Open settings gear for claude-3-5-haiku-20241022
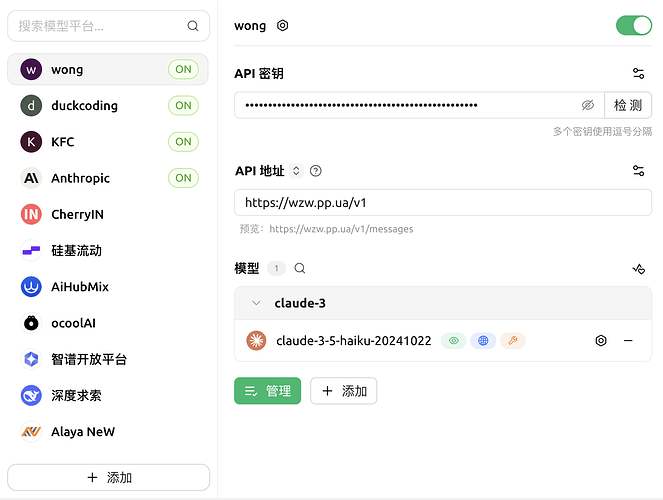 (x=601, y=341)
